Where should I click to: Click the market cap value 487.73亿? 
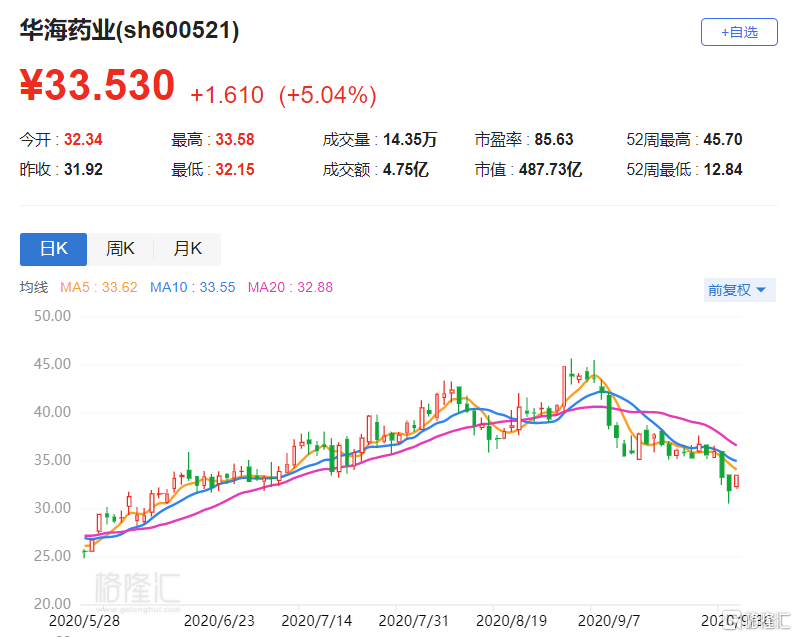550,169
